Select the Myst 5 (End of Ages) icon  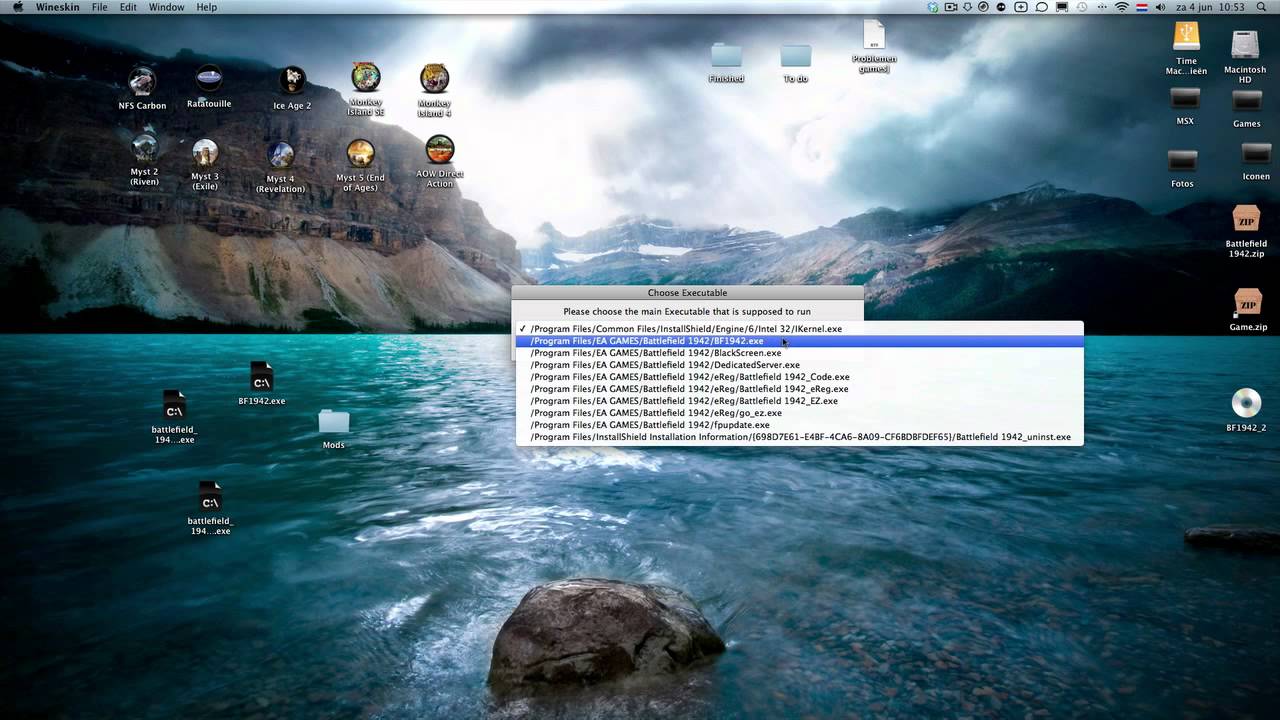[x=360, y=153]
